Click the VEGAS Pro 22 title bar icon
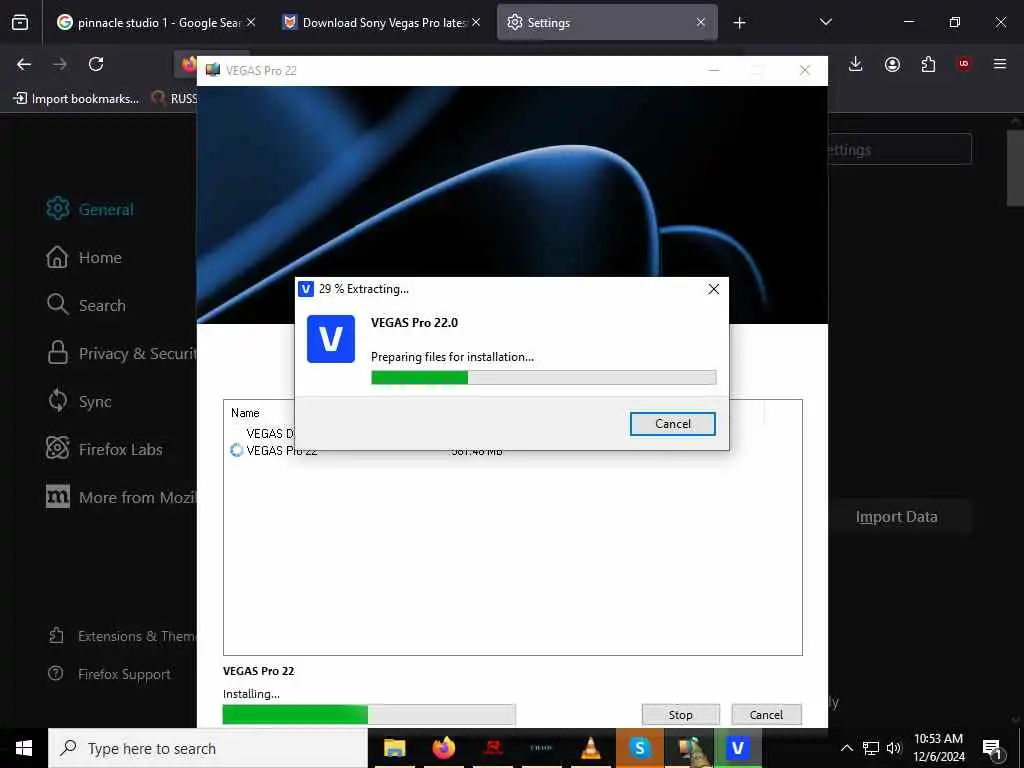 [212, 70]
